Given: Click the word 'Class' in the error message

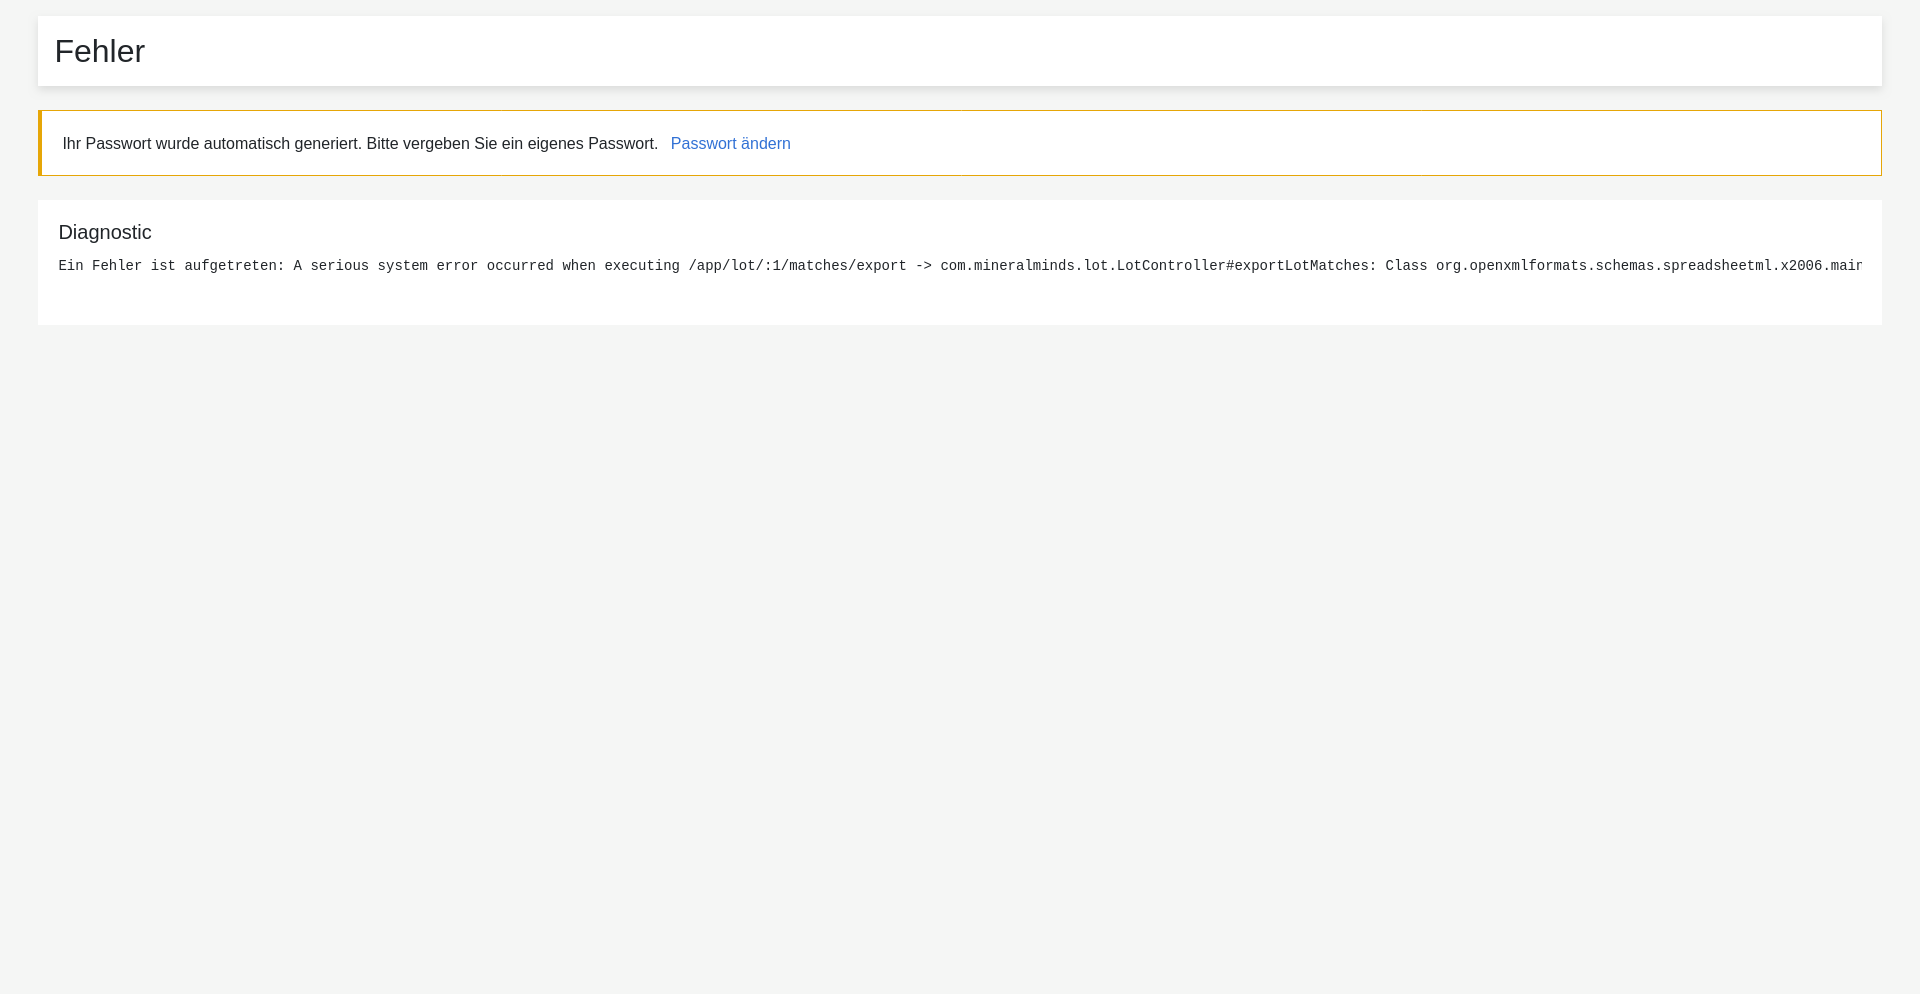Looking at the screenshot, I should point(1406,266).
